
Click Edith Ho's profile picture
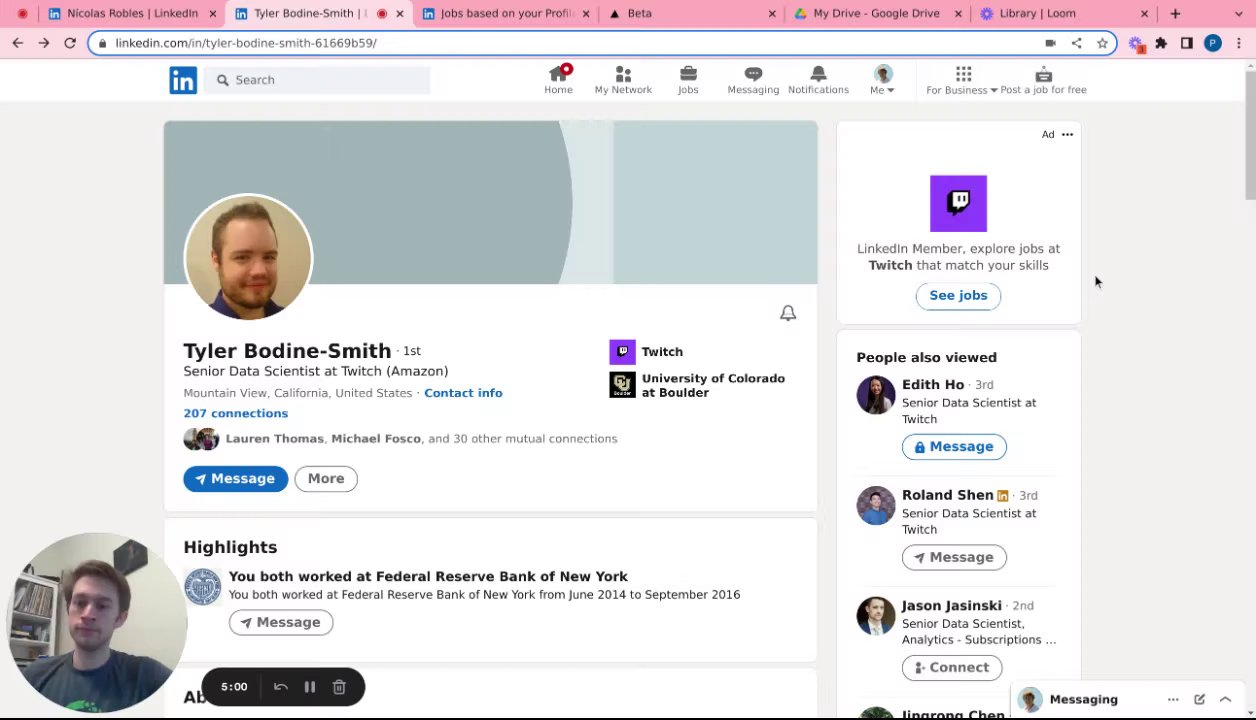point(876,395)
